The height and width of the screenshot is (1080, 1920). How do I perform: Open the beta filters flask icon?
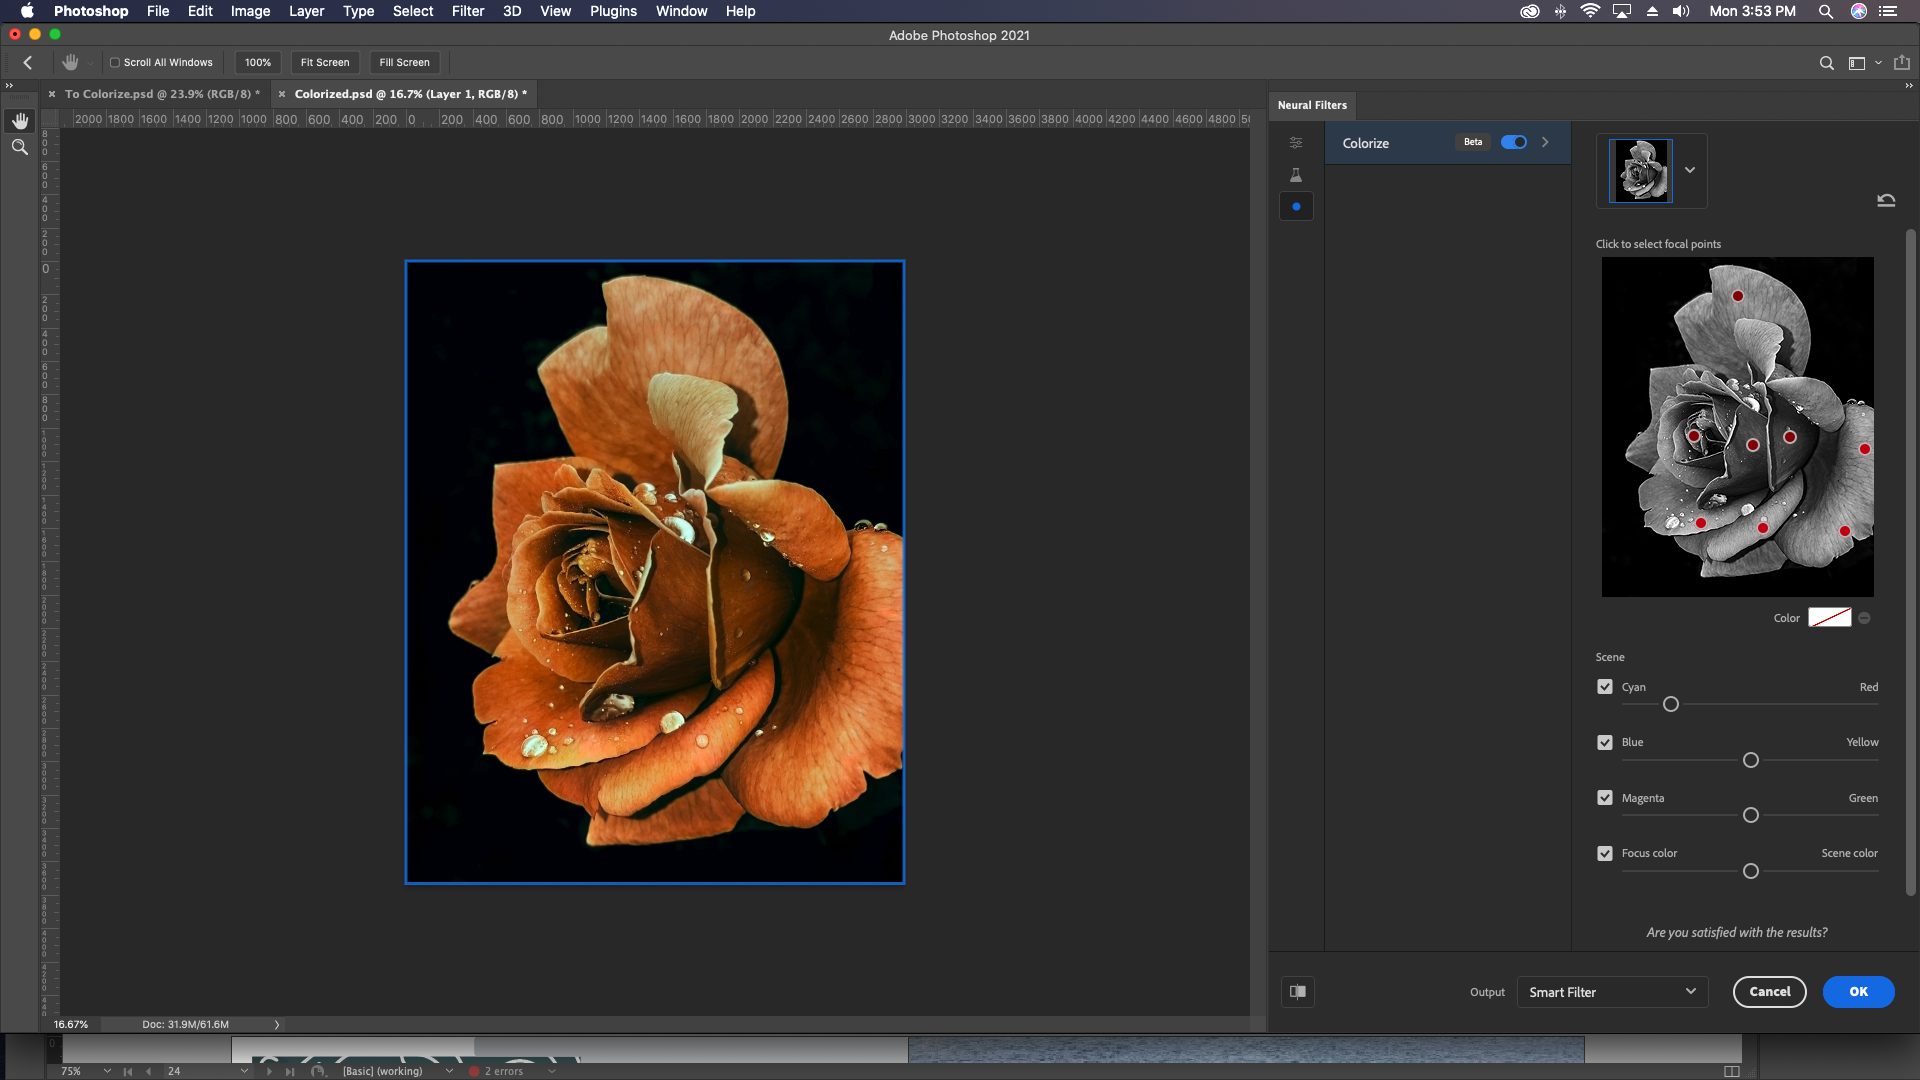1296,175
